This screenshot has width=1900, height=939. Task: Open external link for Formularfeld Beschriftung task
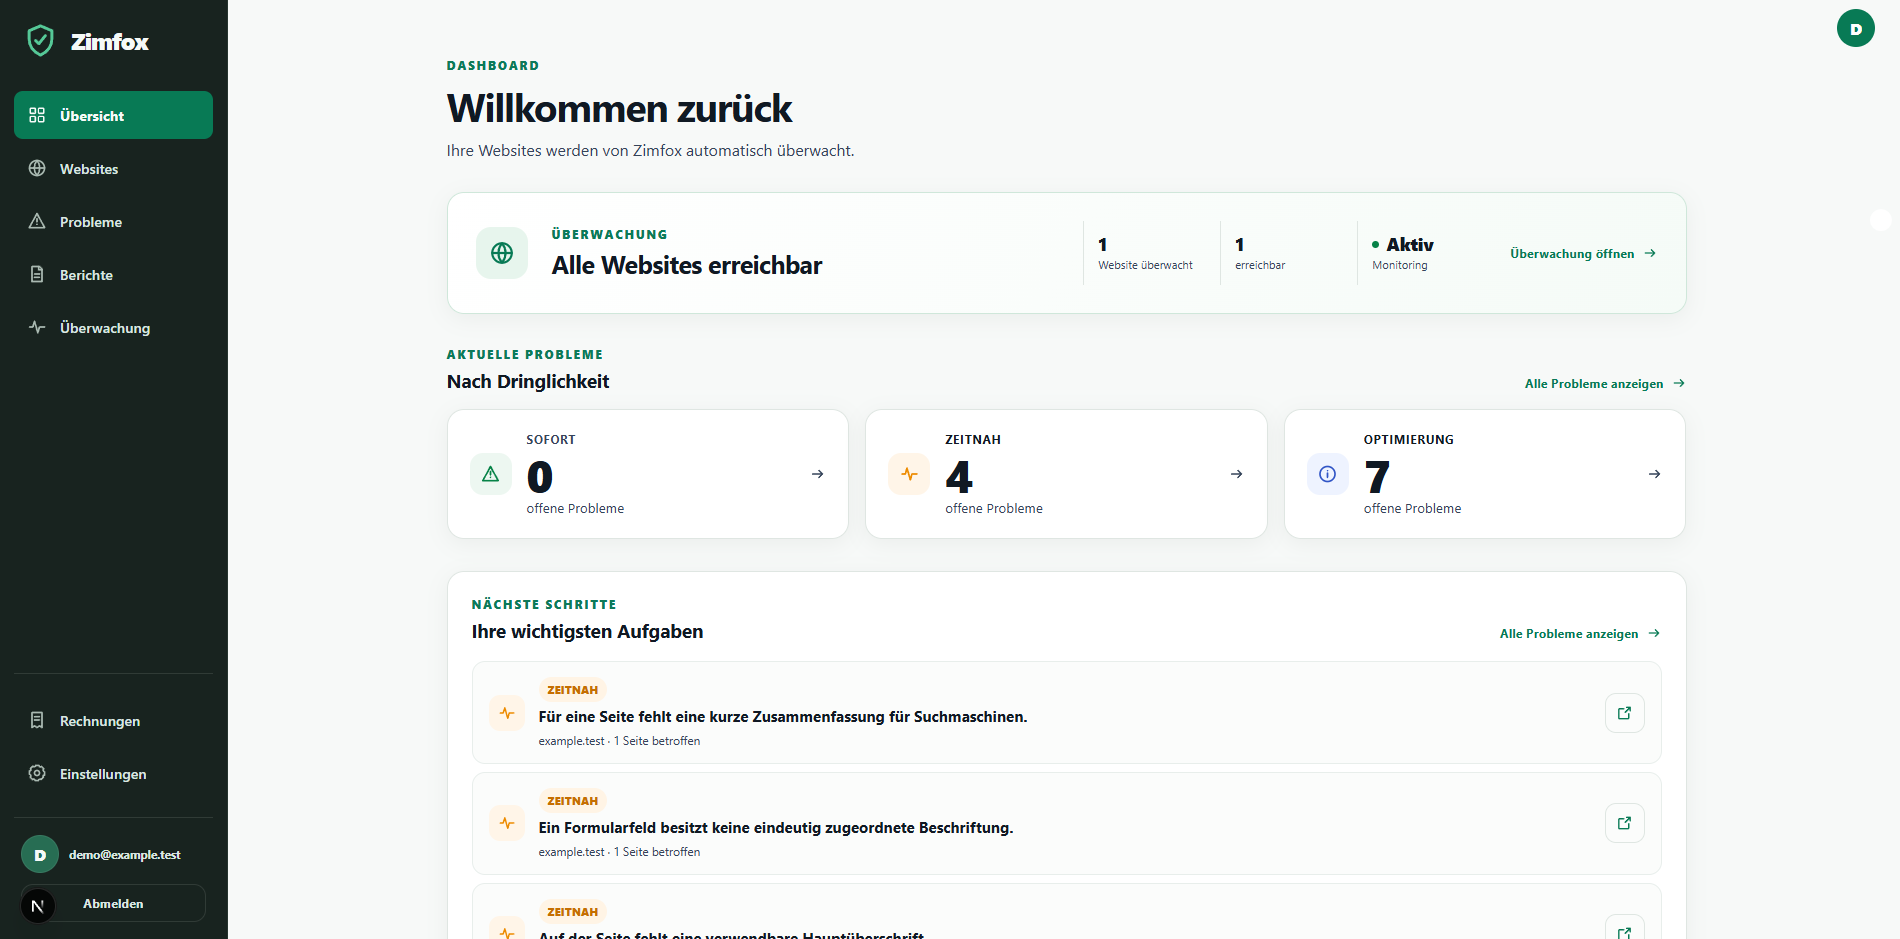point(1624,823)
